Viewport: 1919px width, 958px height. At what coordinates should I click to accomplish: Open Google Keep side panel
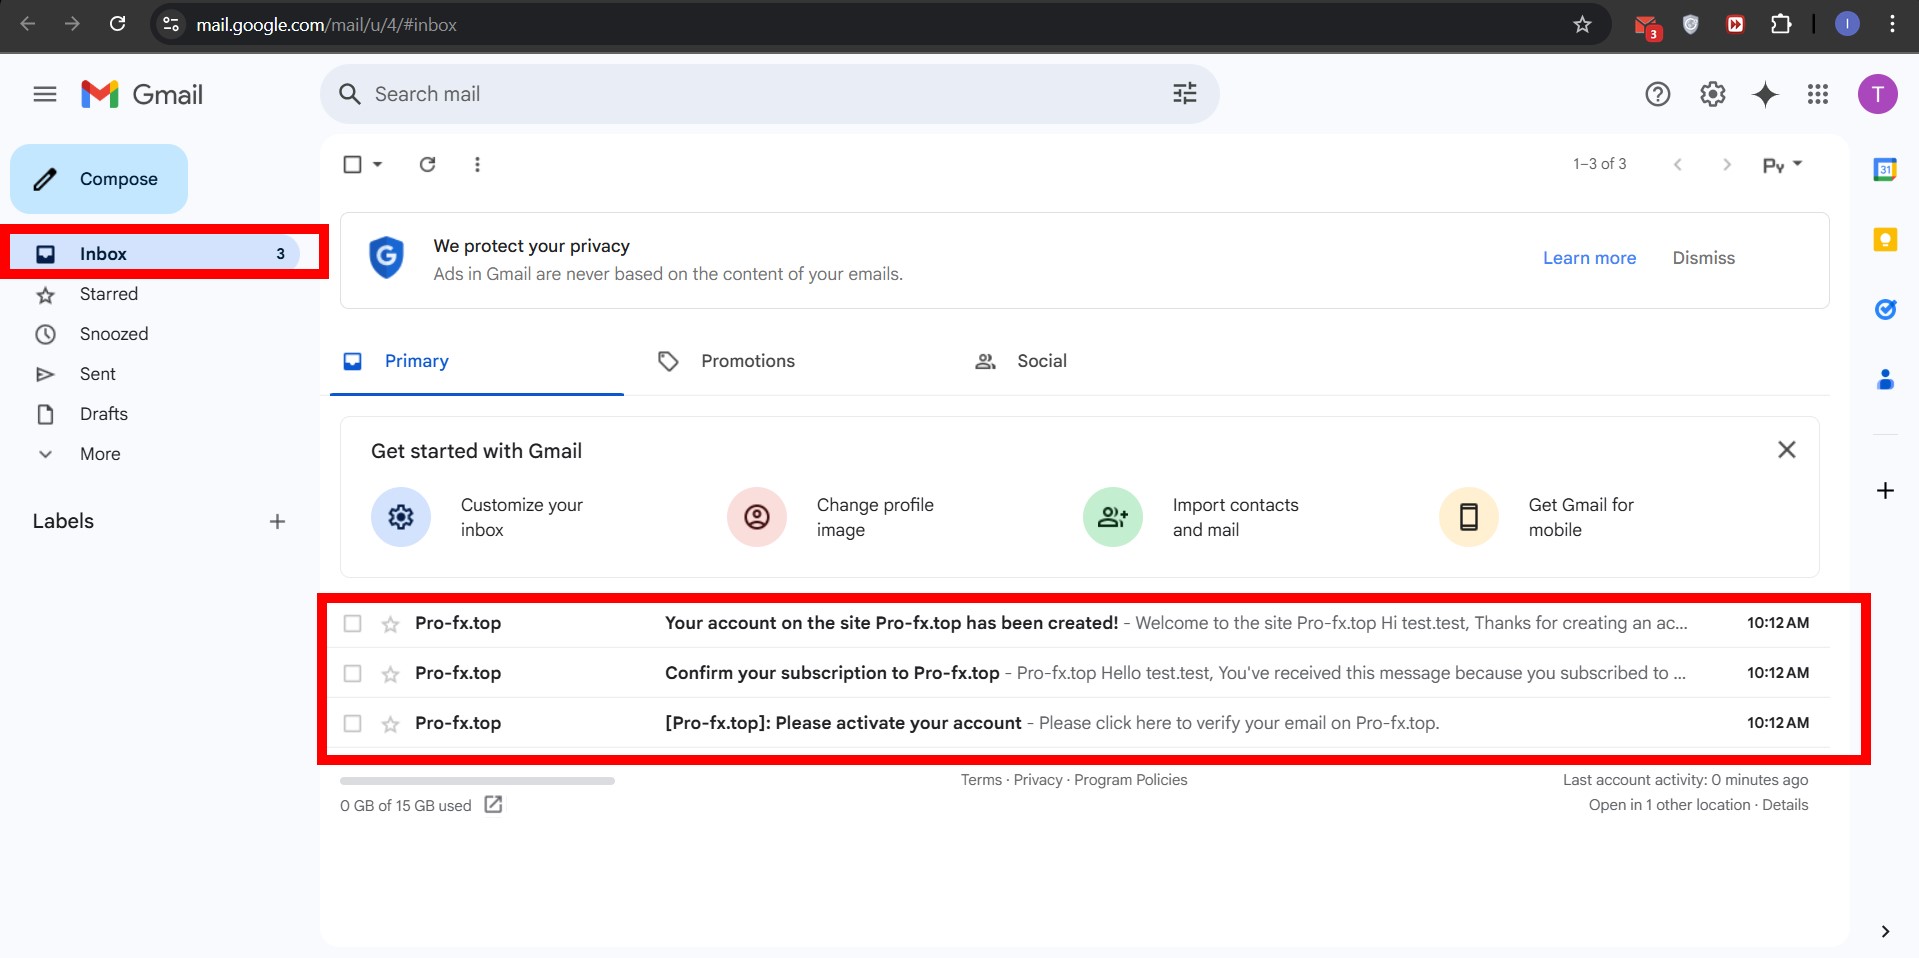coord(1885,239)
